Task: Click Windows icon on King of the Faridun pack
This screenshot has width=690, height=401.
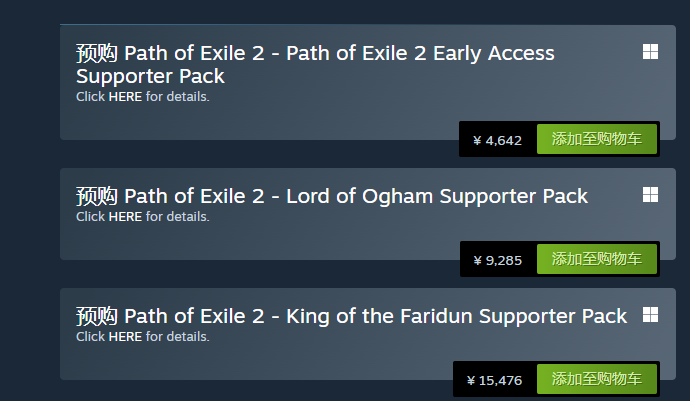Action: point(650,315)
